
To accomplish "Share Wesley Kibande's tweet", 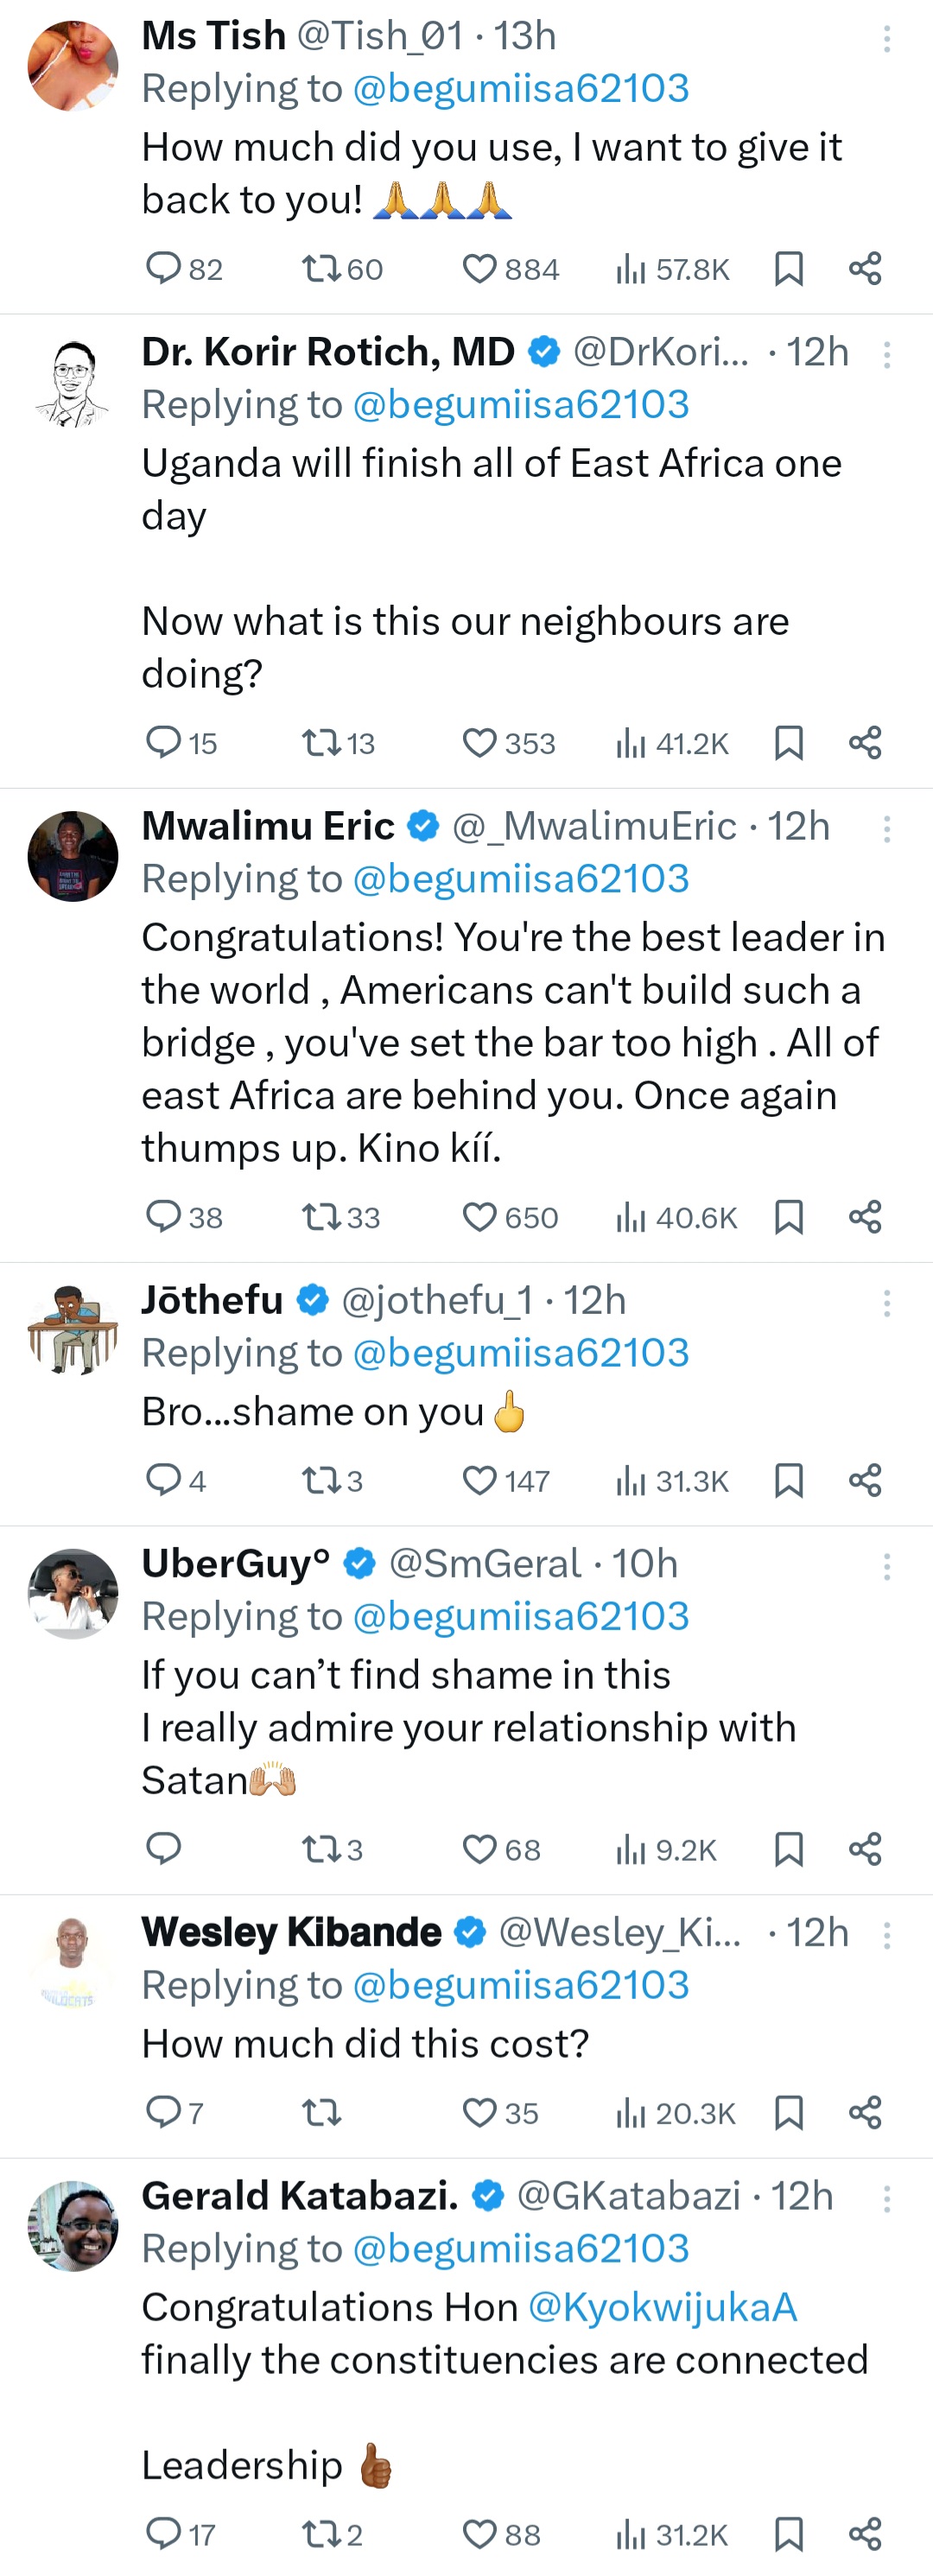I will 865,2113.
